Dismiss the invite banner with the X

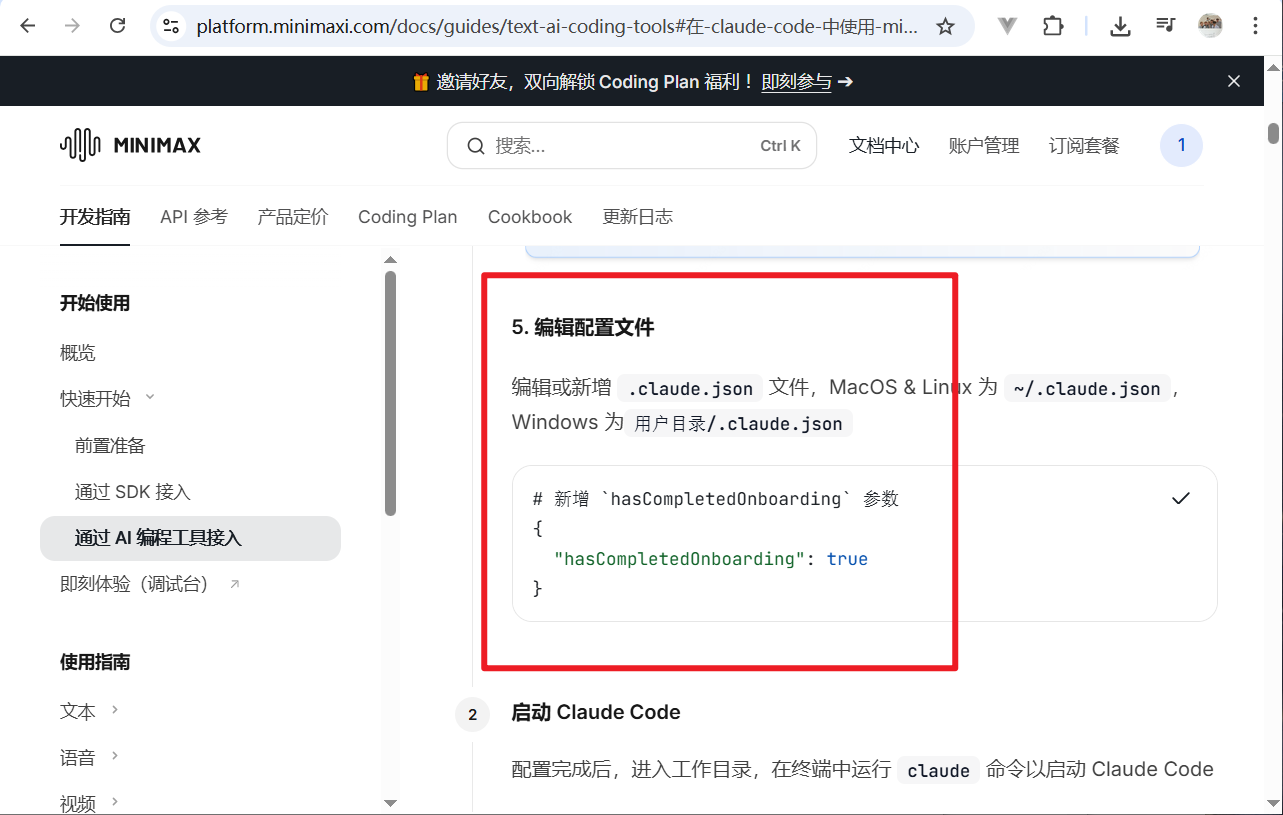coord(1234,81)
